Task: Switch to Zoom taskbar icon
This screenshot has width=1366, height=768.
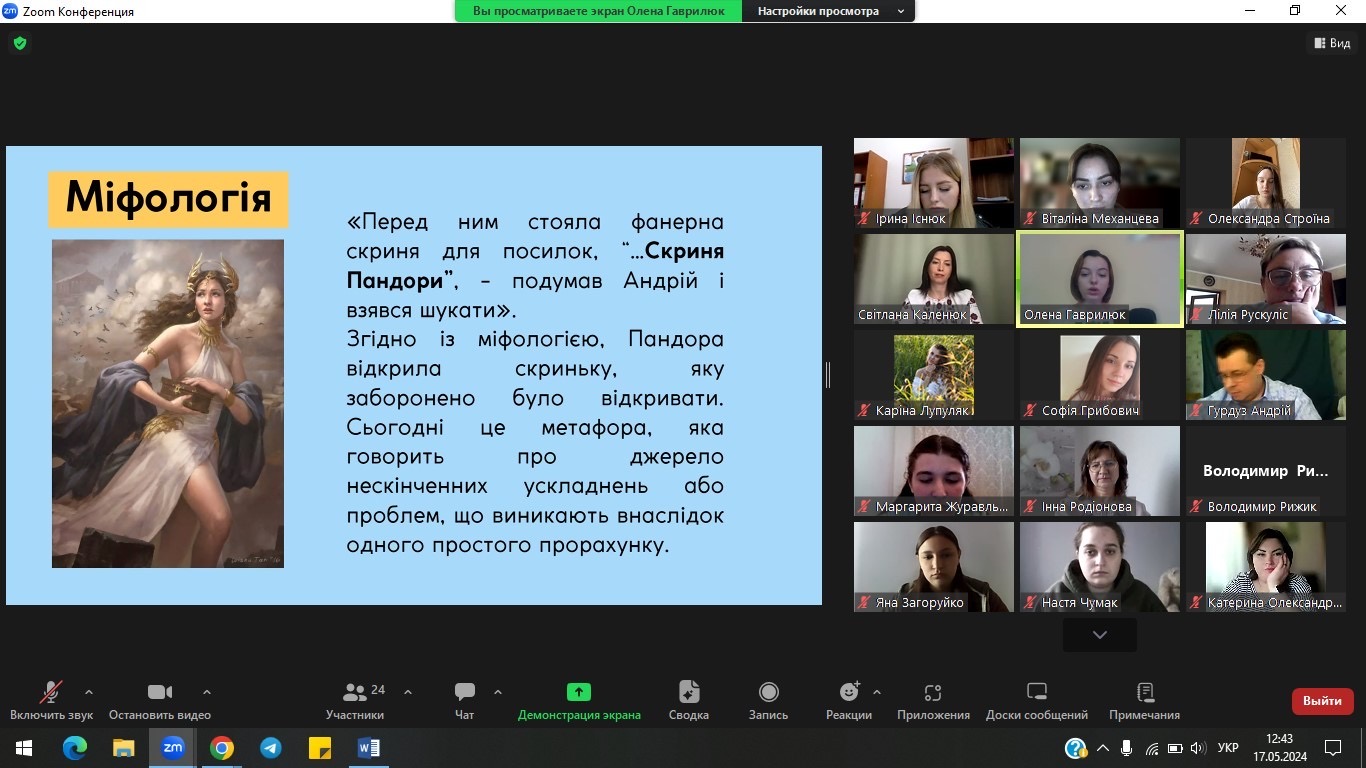Action: (x=173, y=748)
